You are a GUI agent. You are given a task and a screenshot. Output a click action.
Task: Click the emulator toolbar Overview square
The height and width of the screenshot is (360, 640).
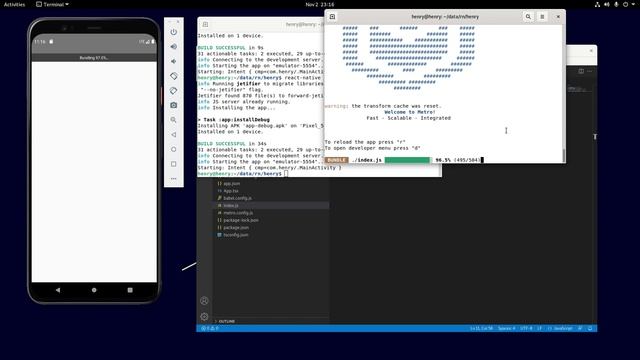click(x=174, y=164)
